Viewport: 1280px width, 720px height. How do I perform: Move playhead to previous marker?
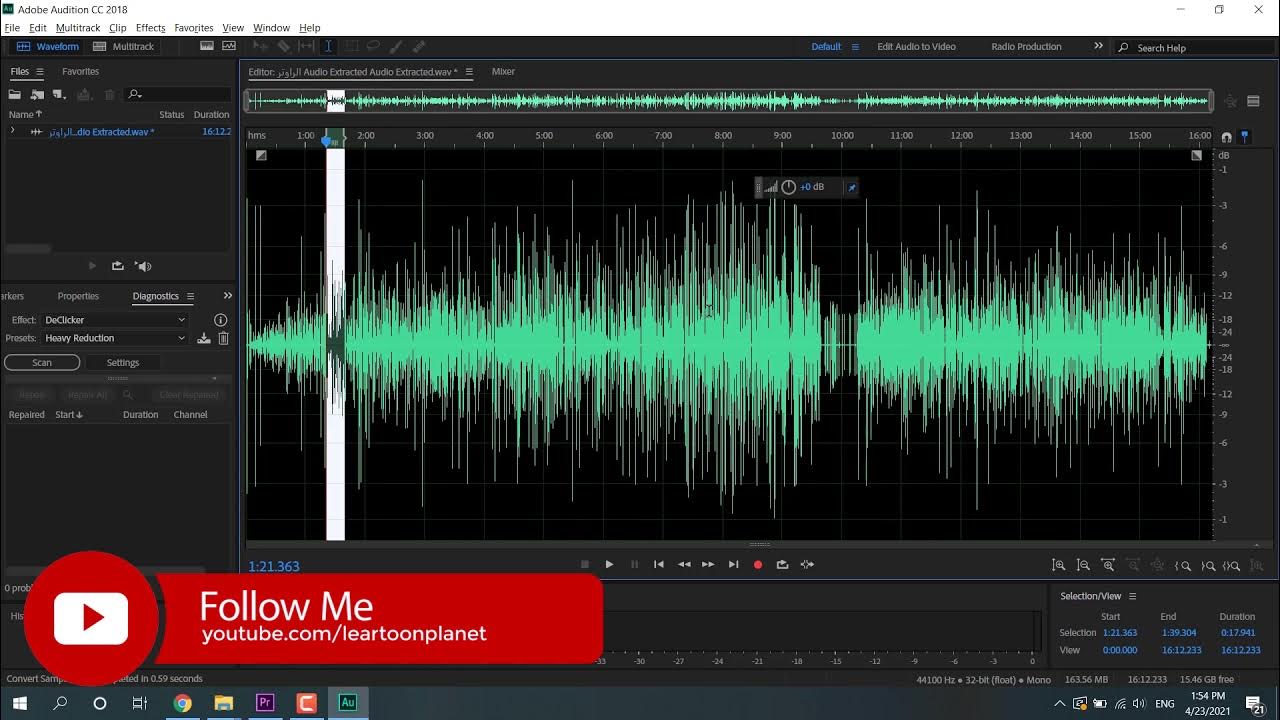tap(659, 564)
